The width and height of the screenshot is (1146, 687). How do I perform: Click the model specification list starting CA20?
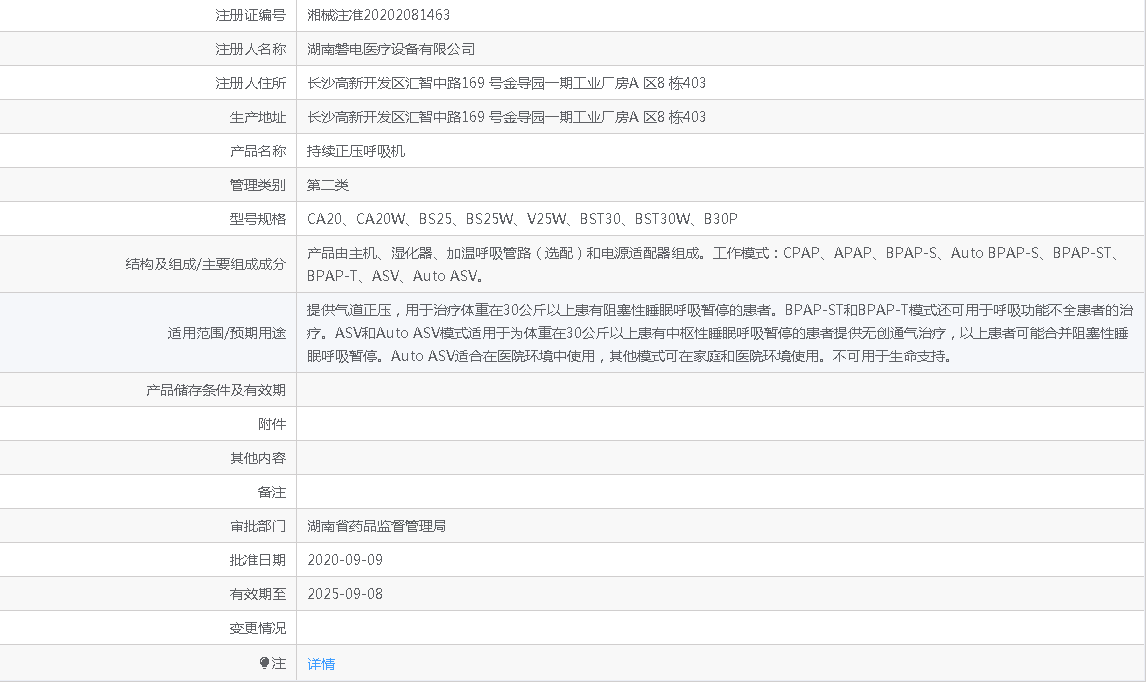point(522,219)
